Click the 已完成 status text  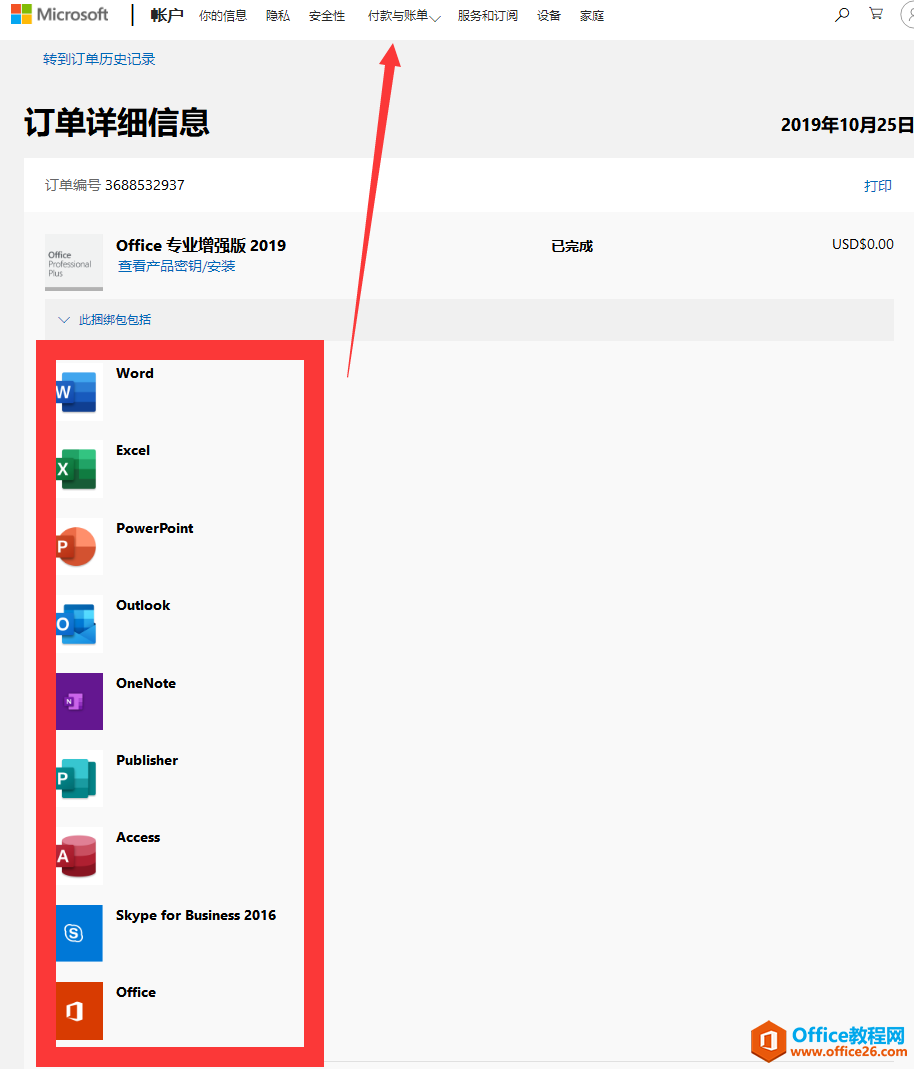(572, 246)
